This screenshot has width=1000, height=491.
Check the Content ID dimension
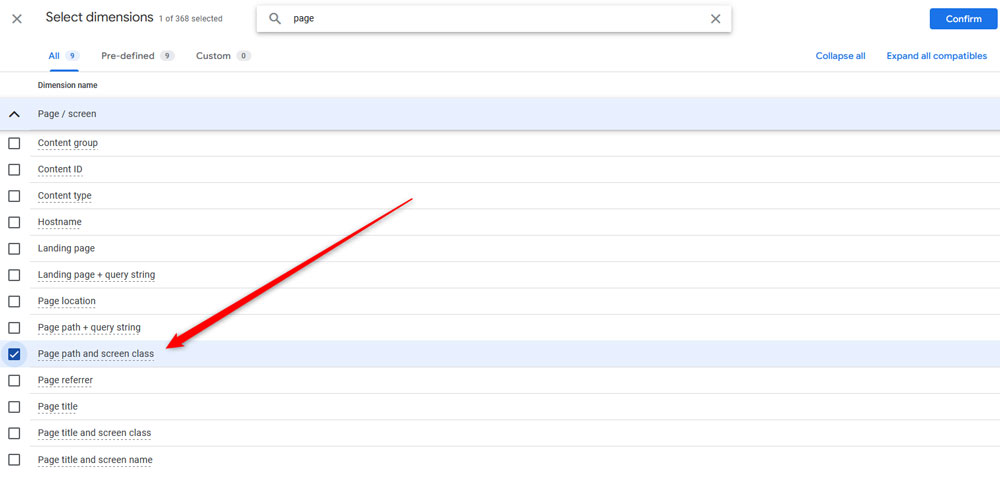[x=14, y=169]
